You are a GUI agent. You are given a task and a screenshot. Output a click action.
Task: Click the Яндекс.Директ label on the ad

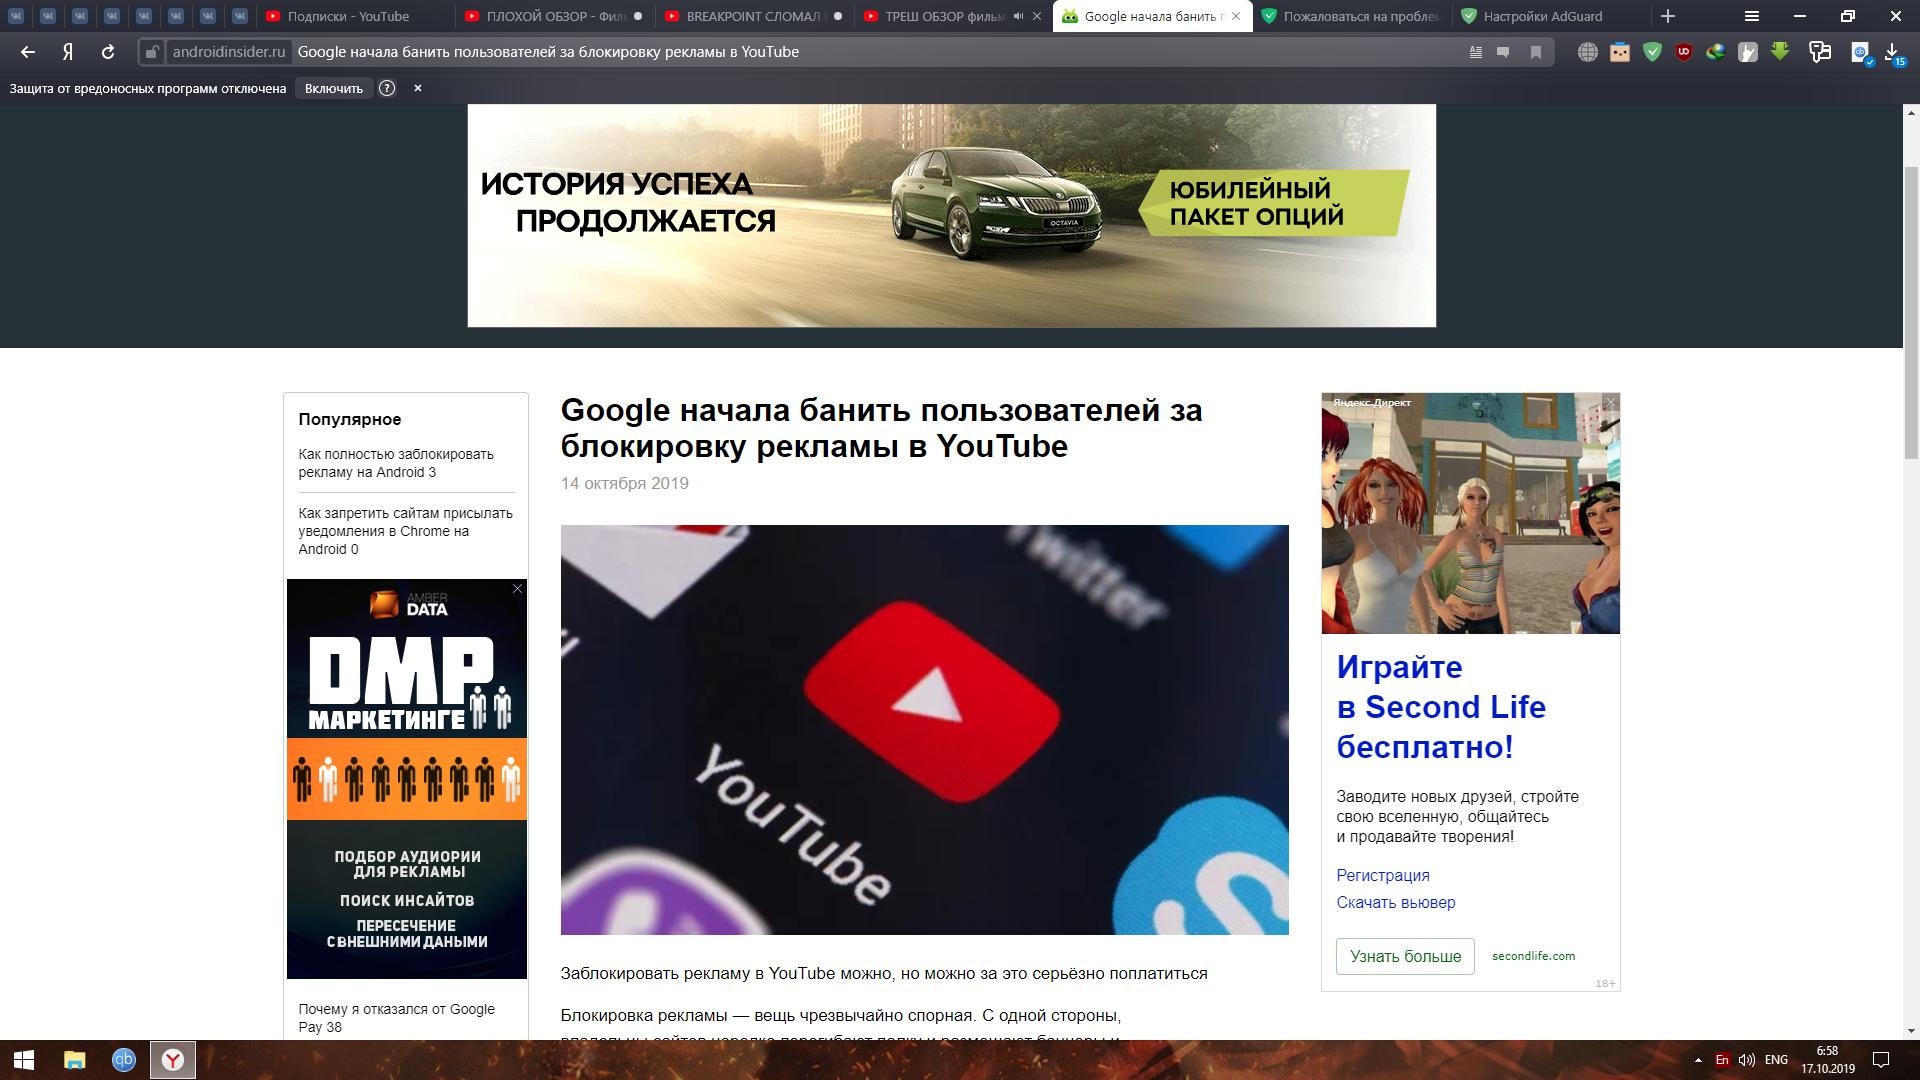click(x=1372, y=402)
